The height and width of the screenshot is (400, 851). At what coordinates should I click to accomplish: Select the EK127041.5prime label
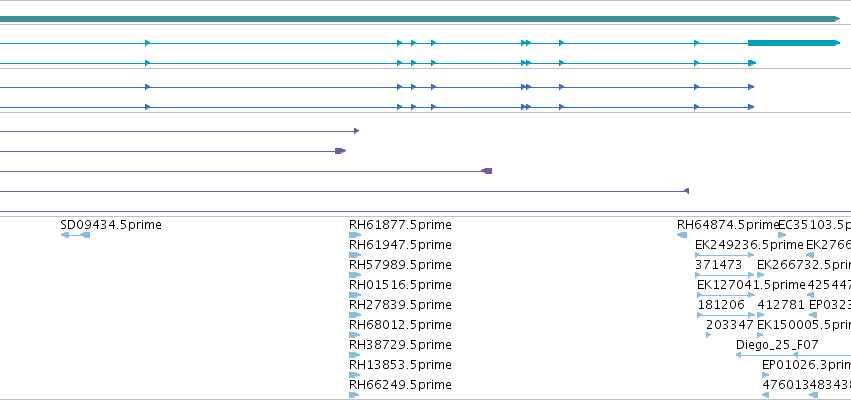(751, 285)
